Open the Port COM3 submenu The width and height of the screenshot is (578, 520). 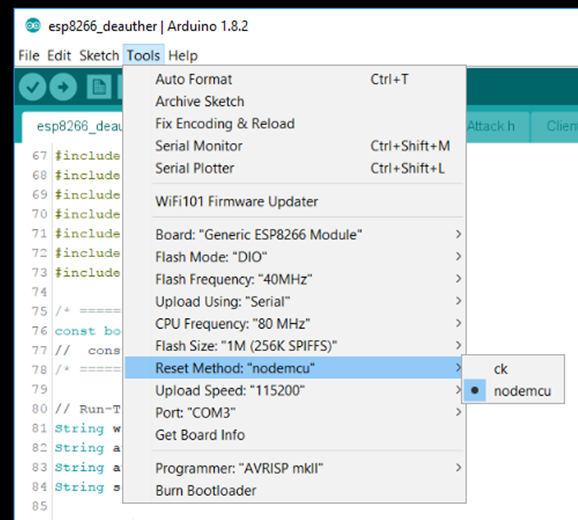[295, 413]
